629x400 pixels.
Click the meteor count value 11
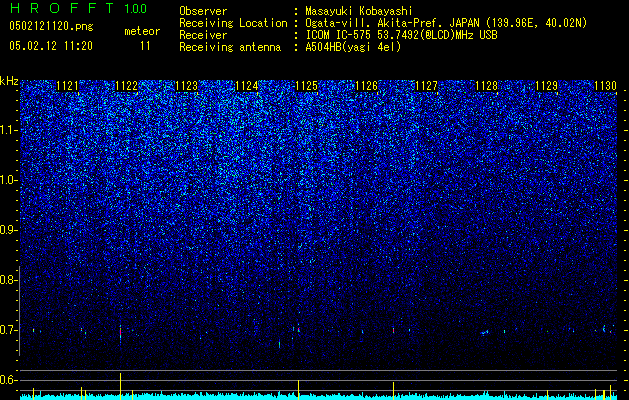pyautogui.click(x=145, y=46)
